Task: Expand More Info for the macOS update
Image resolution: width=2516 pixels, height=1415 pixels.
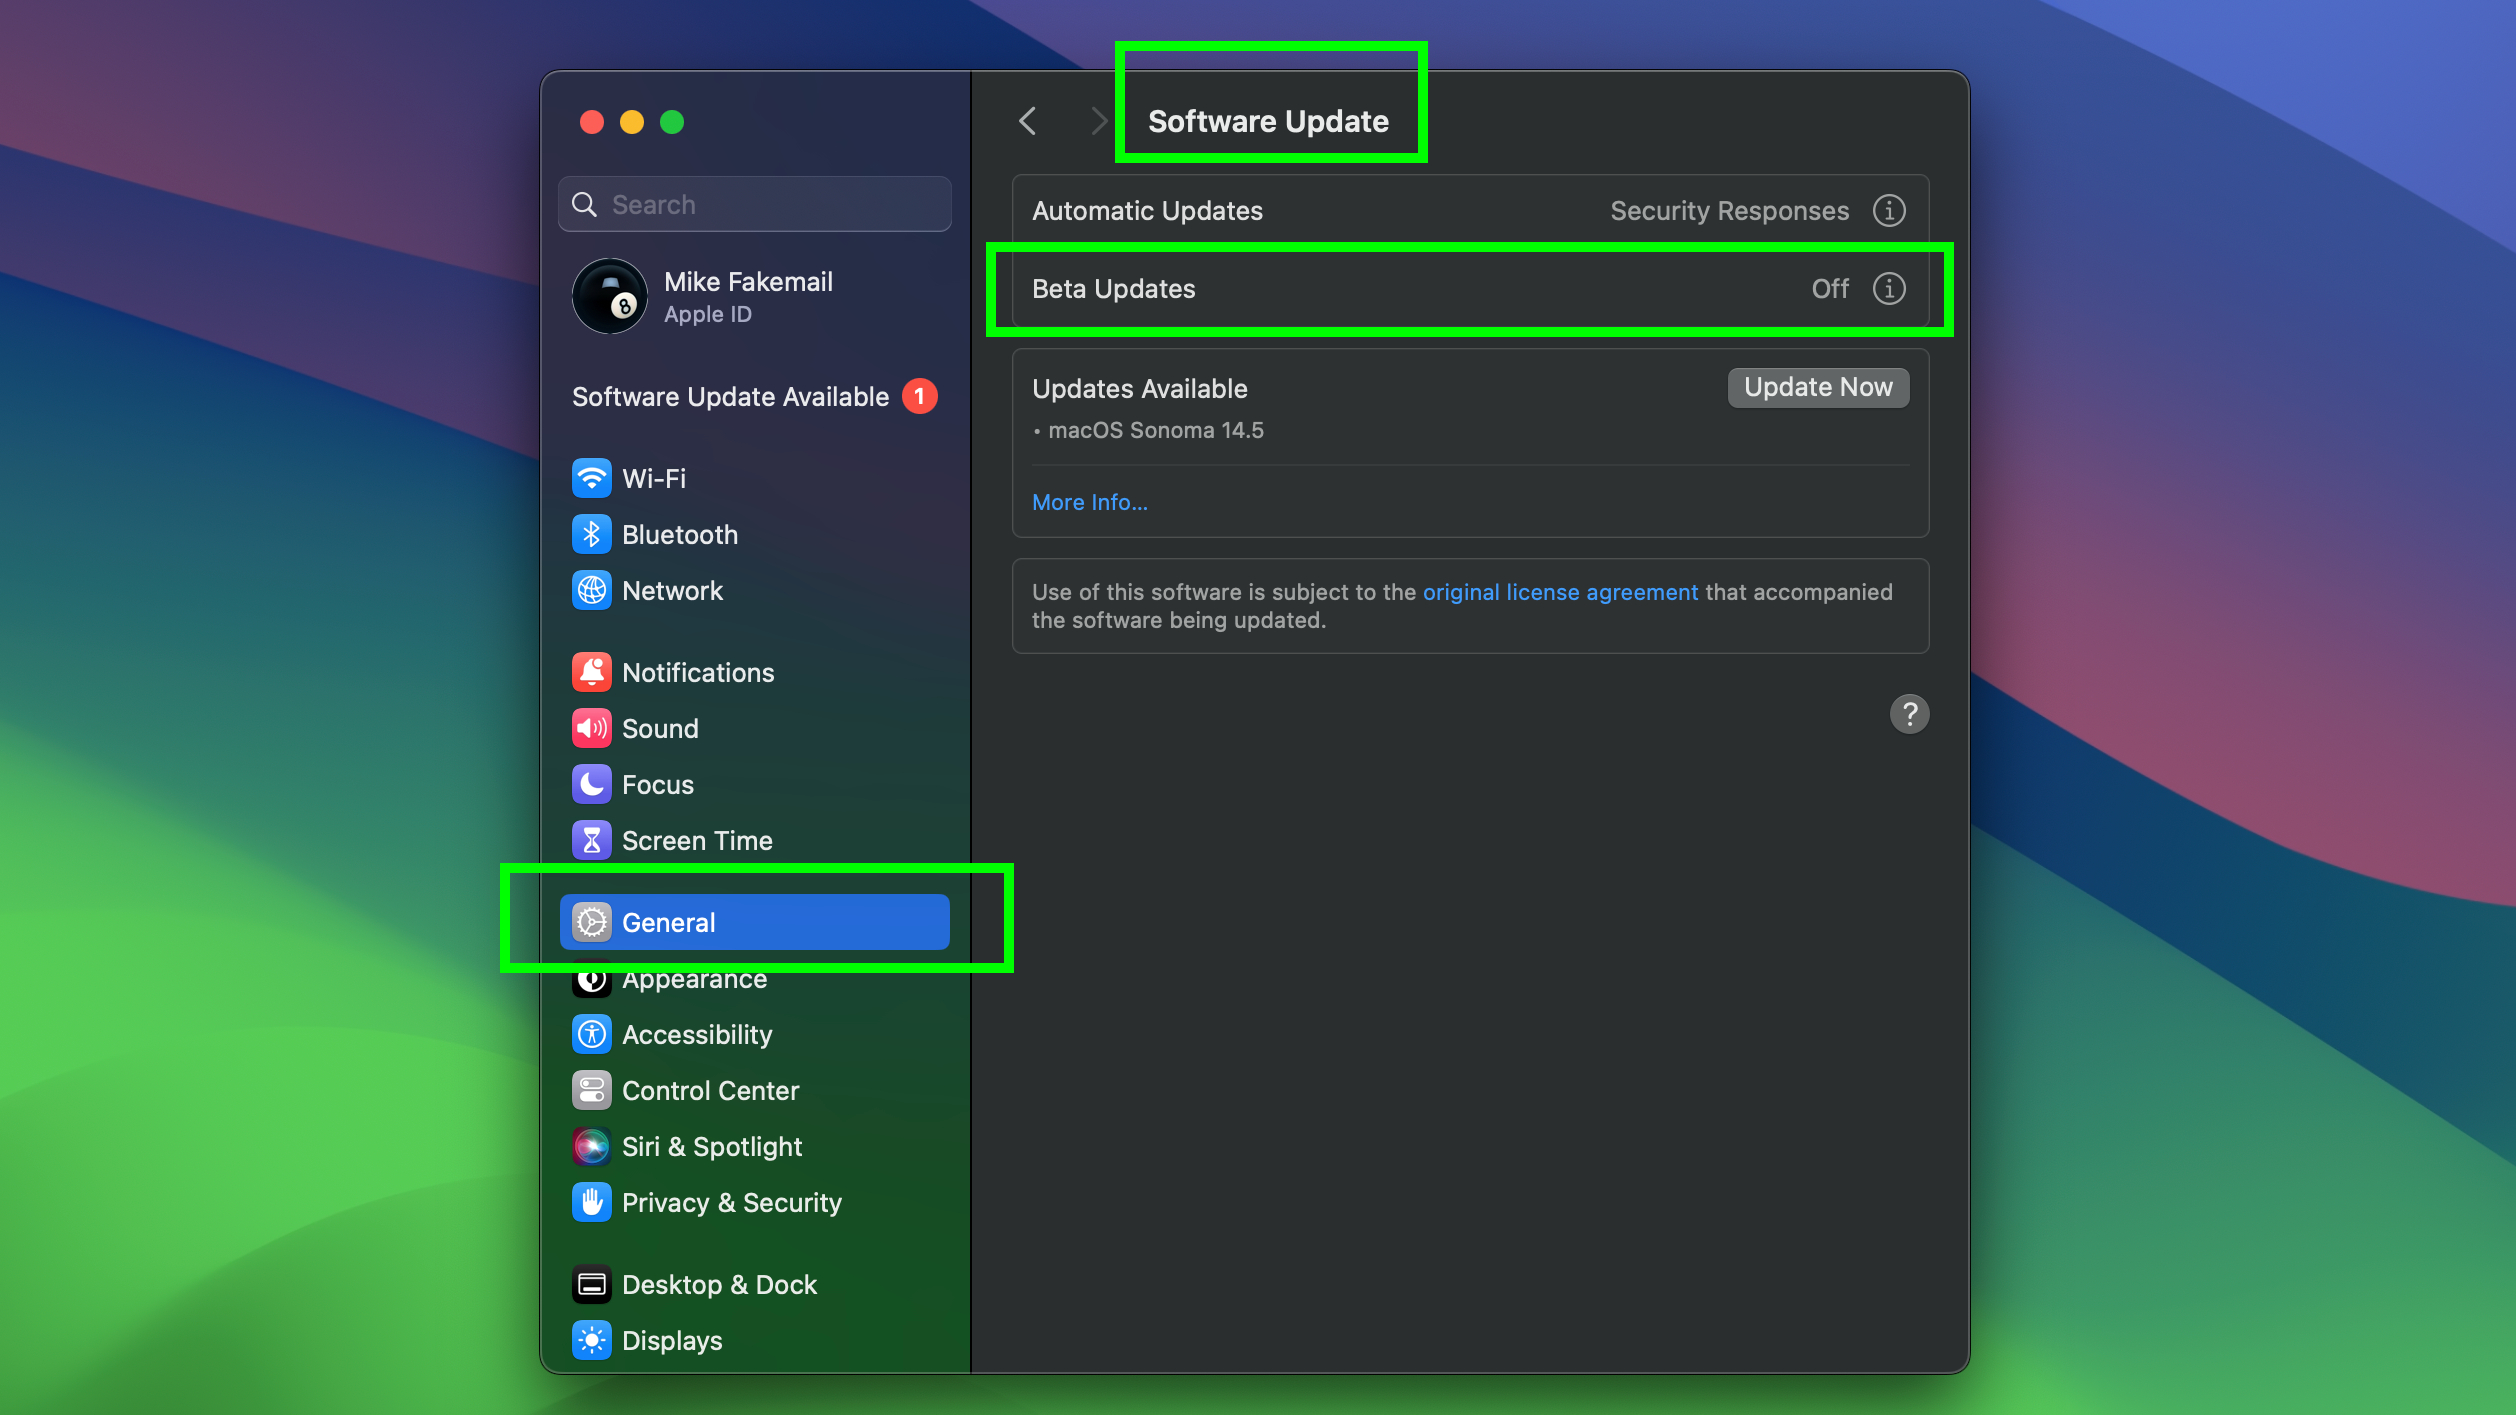Action: (1089, 501)
